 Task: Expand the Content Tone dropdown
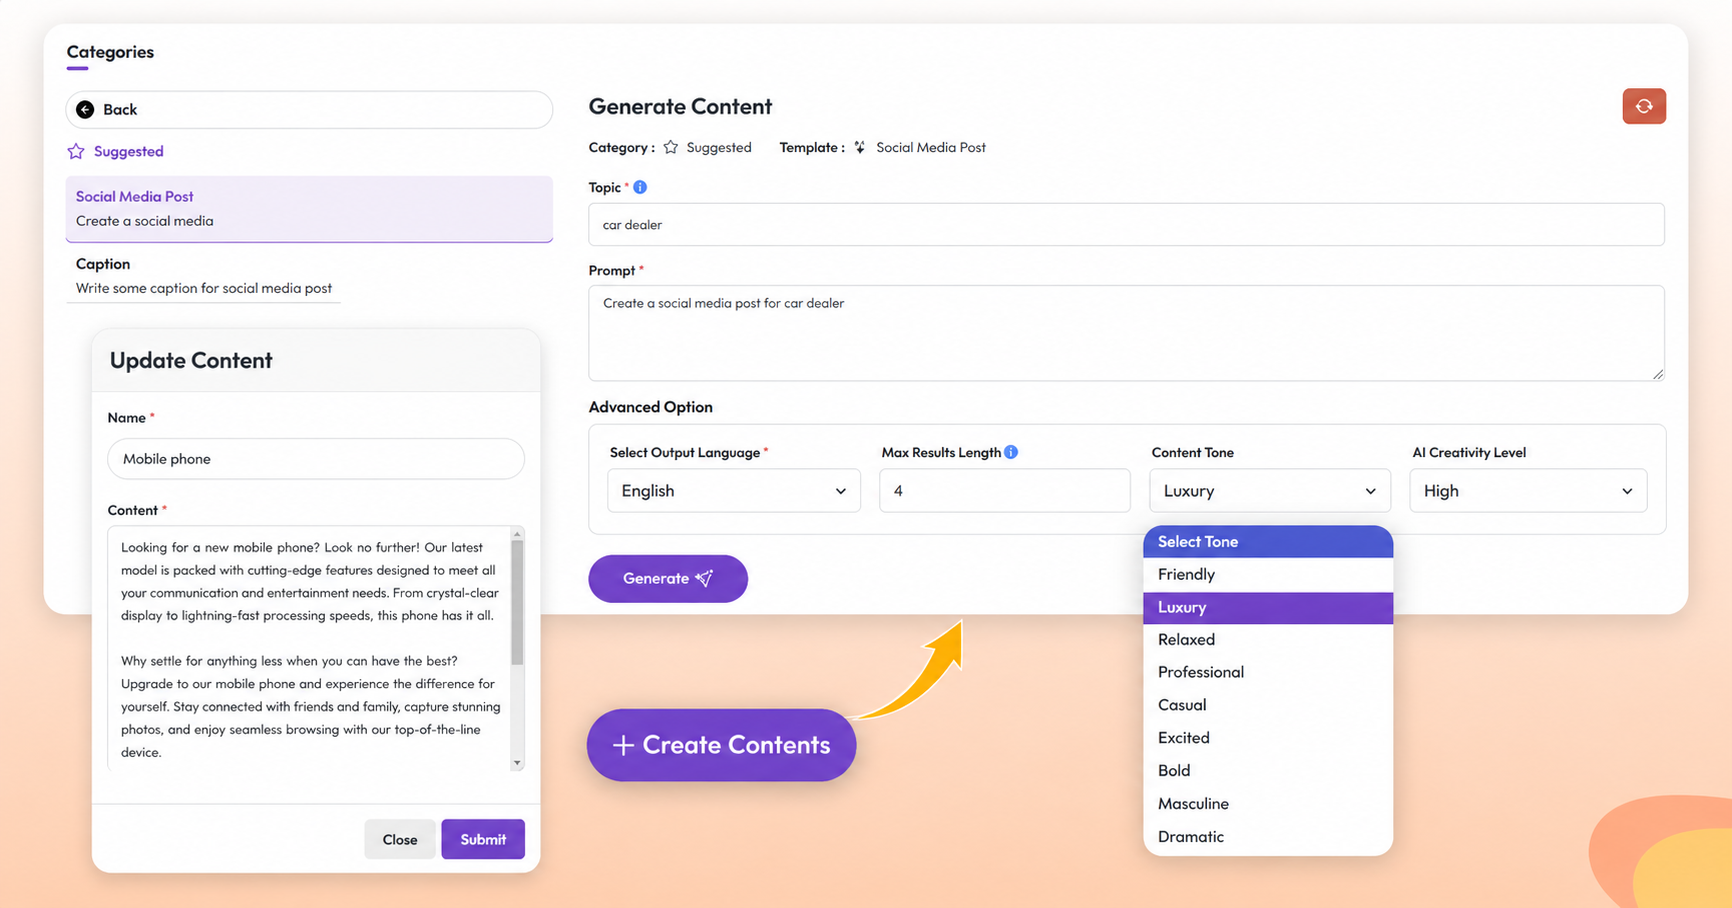[x=1269, y=491]
